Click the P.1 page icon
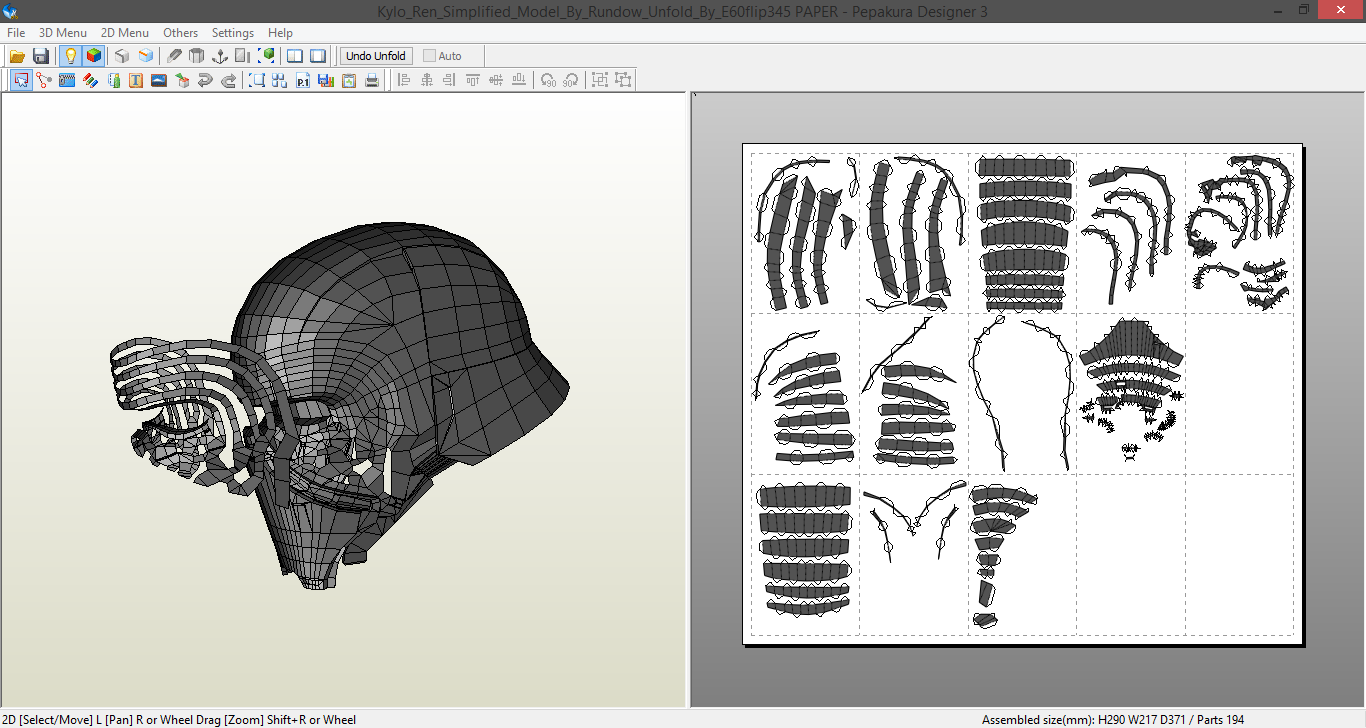1366x728 pixels. [x=303, y=80]
